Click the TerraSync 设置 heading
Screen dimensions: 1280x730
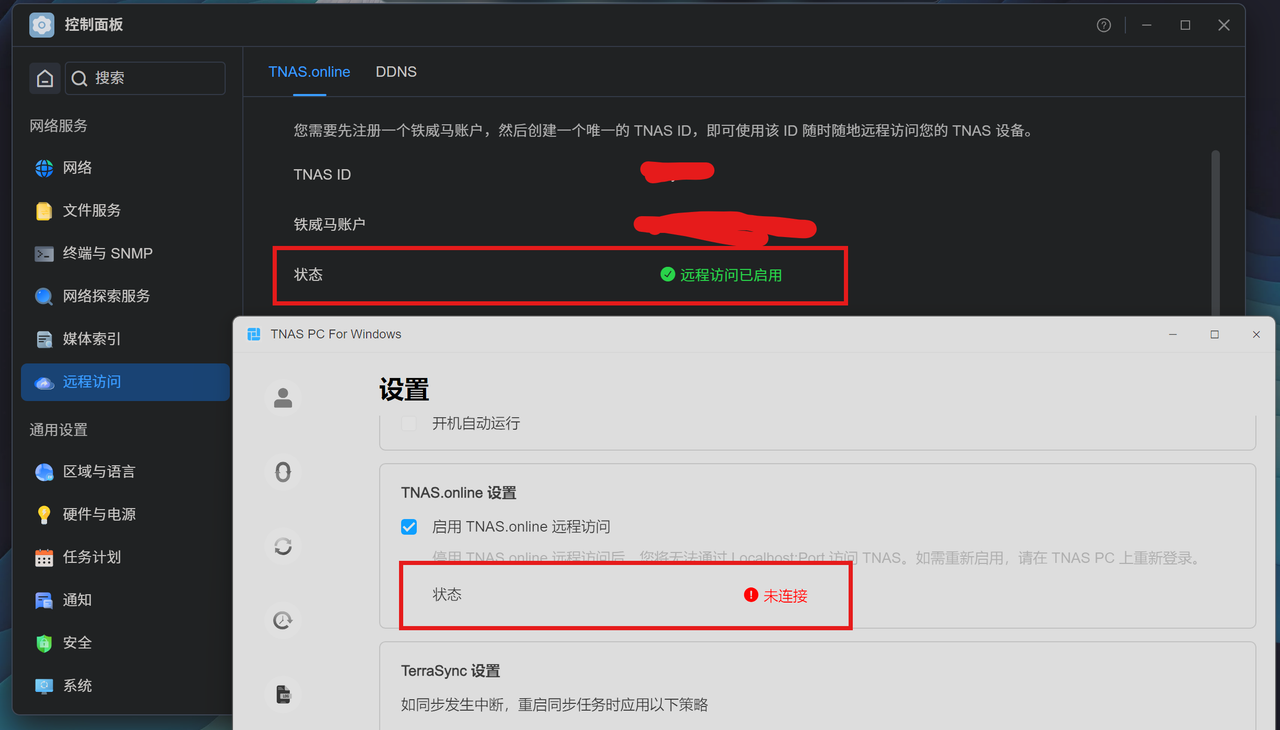tap(450, 671)
